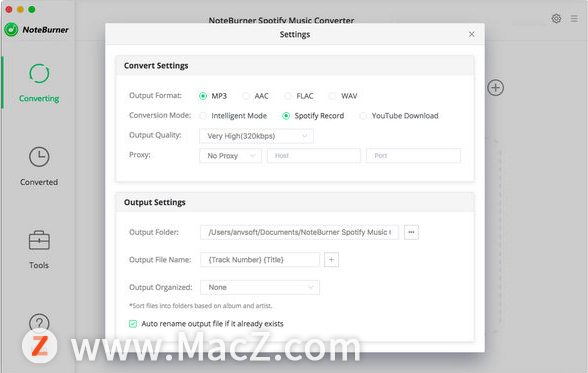Screen dimensions: 588x373
Task: Open the Converted history clock icon
Action: 39,157
